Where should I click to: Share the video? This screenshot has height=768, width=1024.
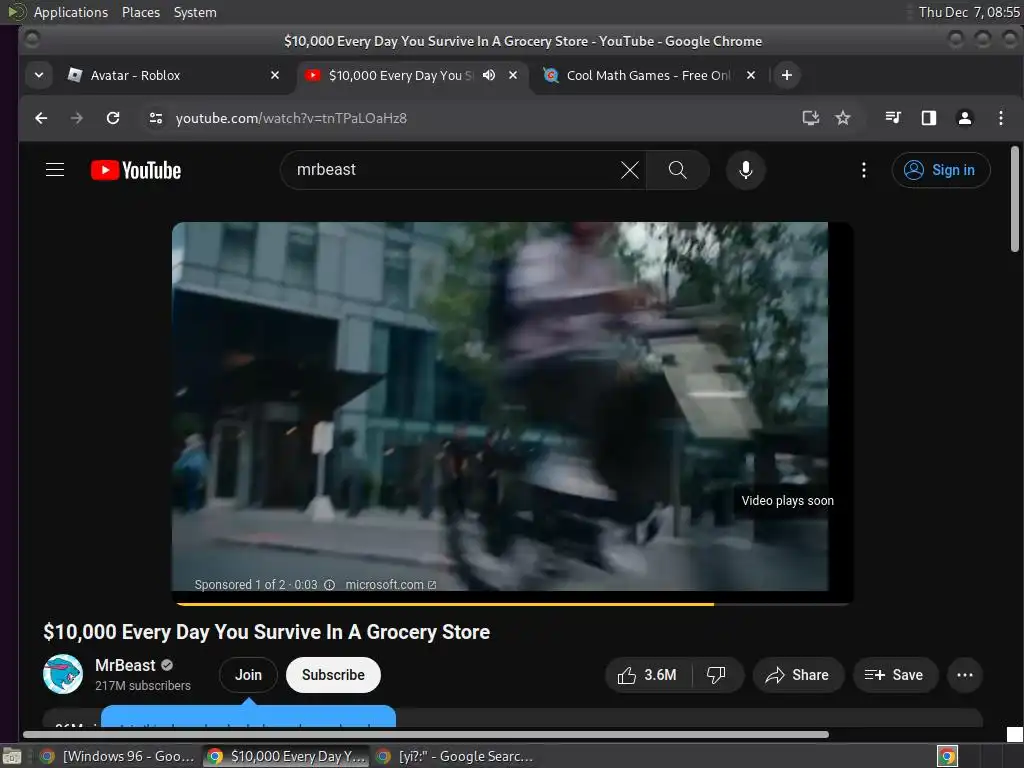[798, 675]
